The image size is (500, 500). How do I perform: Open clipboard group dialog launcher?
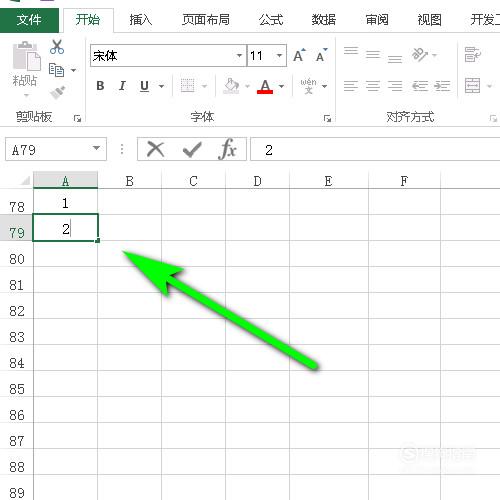point(77,118)
